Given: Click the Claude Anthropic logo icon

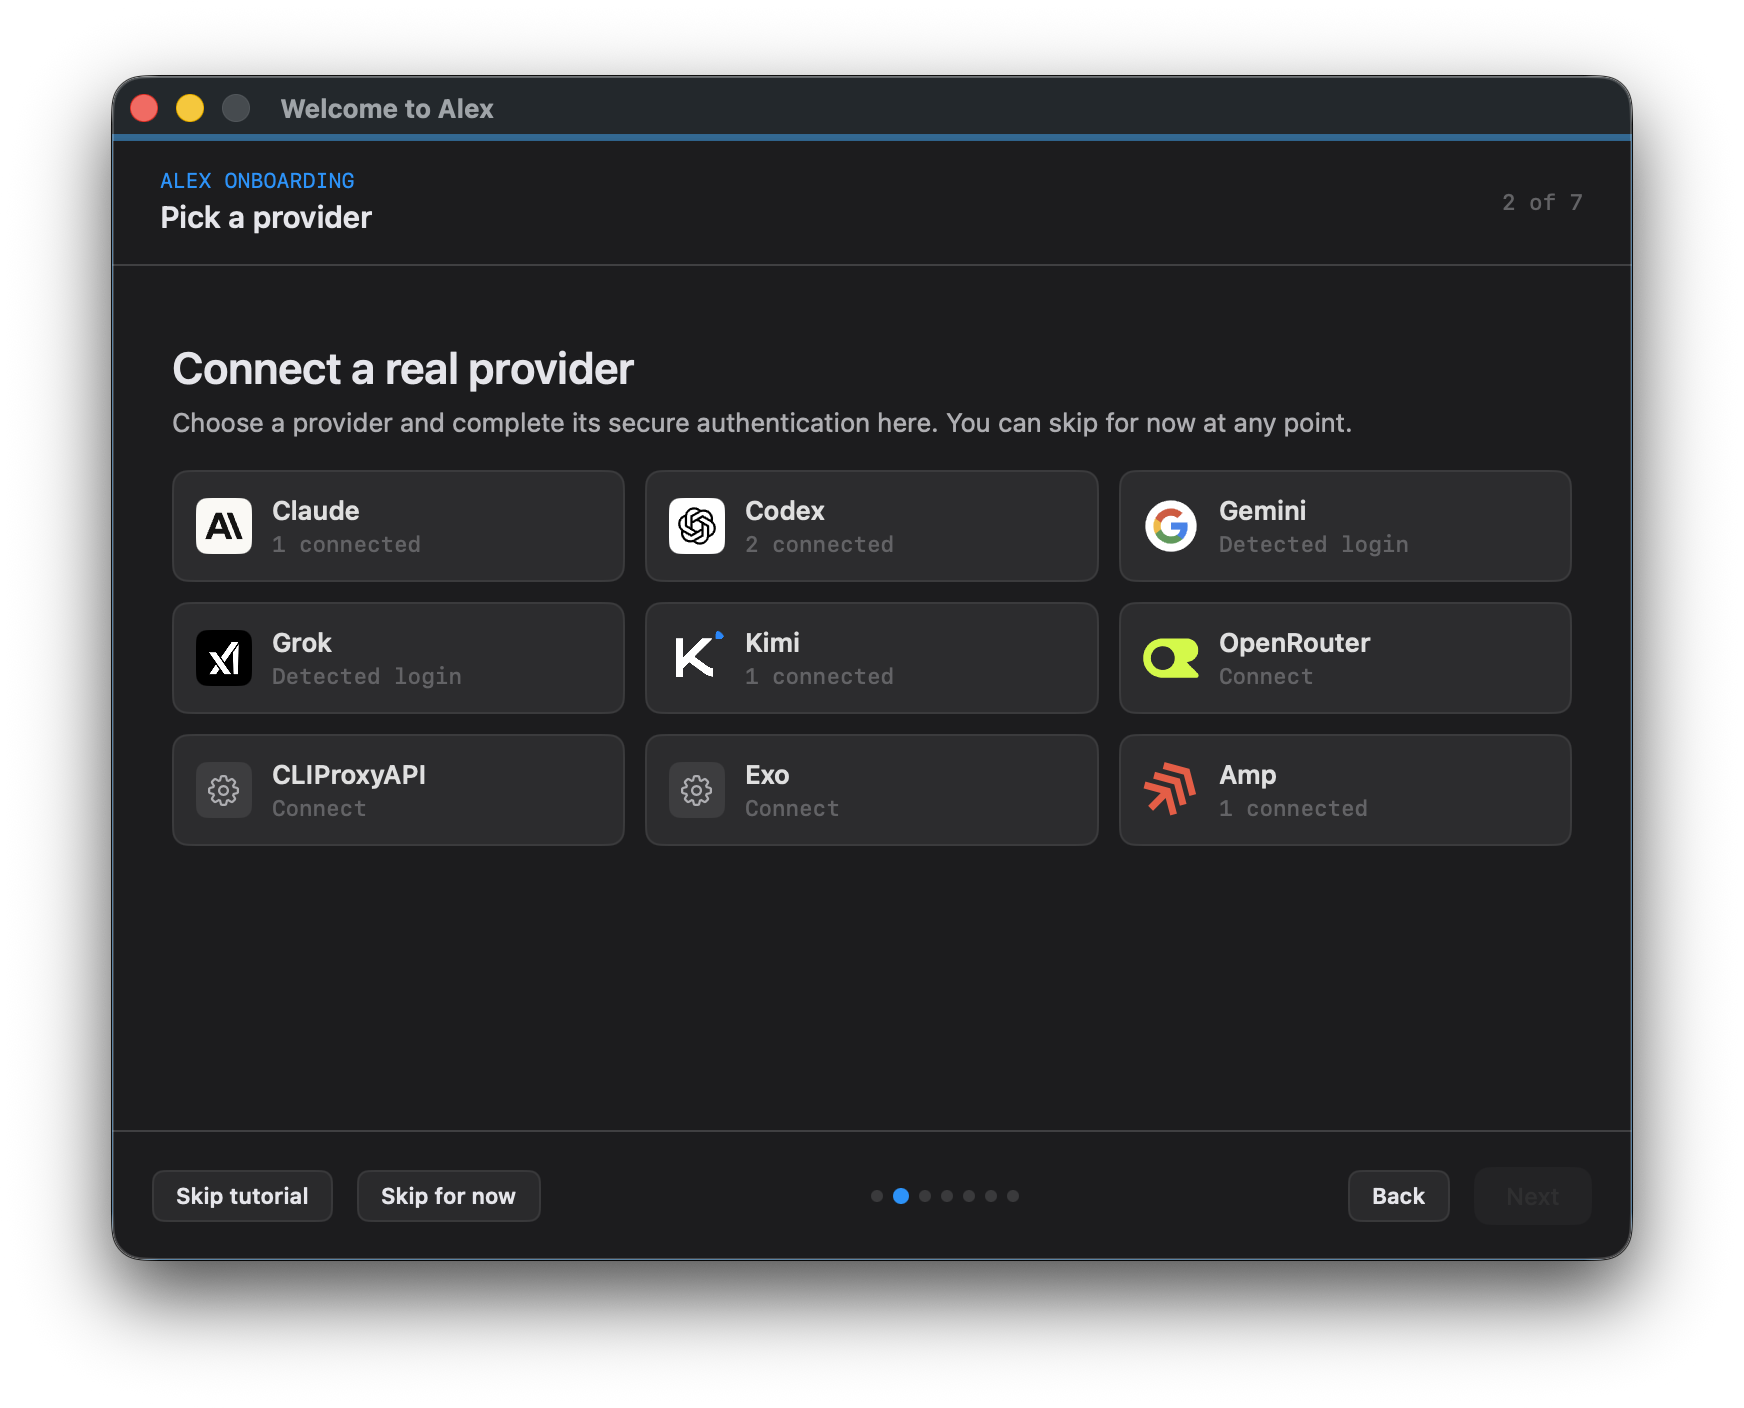Looking at the screenshot, I should click(224, 526).
